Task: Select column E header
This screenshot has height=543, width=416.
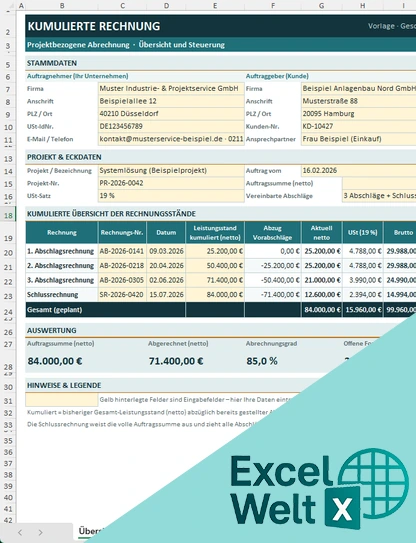Action: [x=215, y=6]
